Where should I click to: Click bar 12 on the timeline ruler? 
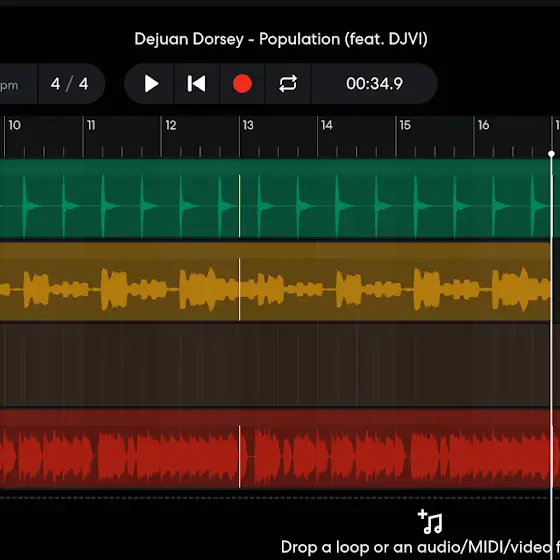point(171,125)
